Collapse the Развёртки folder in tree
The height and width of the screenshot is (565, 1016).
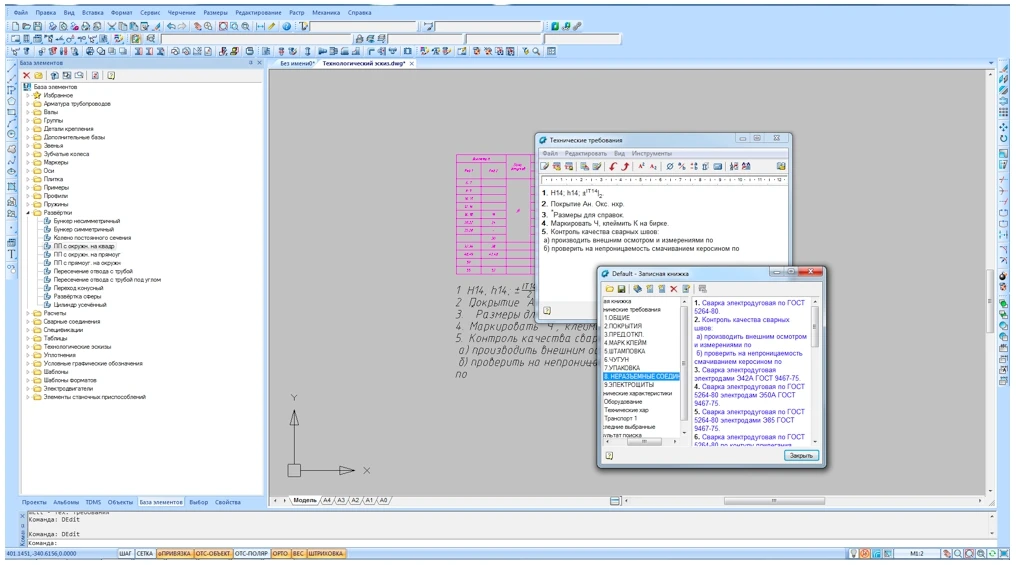click(x=28, y=212)
